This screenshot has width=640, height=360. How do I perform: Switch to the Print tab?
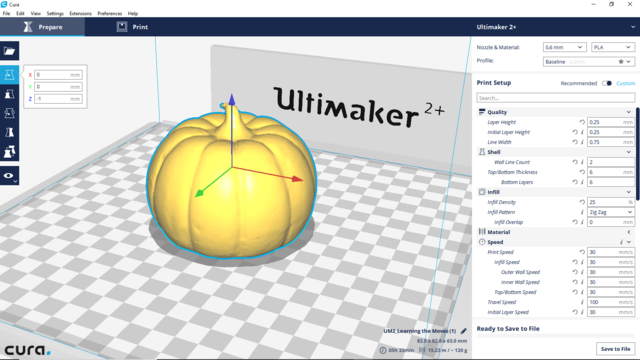pyautogui.click(x=132, y=27)
